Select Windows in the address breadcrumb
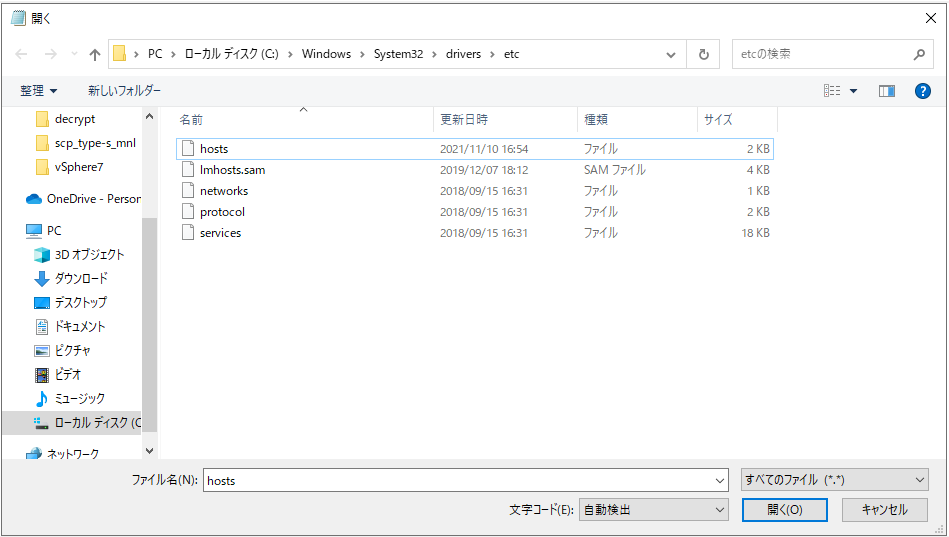Viewport: 949px width, 537px height. (326, 54)
